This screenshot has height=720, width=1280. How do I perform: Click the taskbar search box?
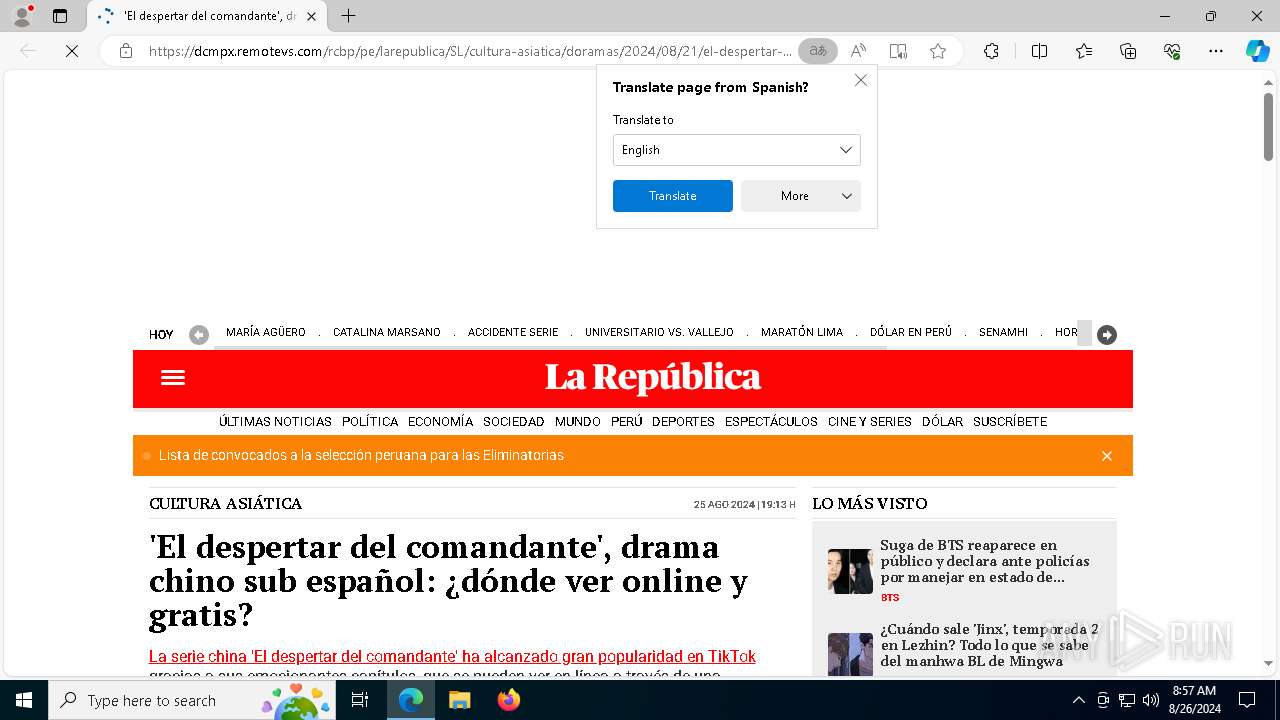[x=192, y=700]
